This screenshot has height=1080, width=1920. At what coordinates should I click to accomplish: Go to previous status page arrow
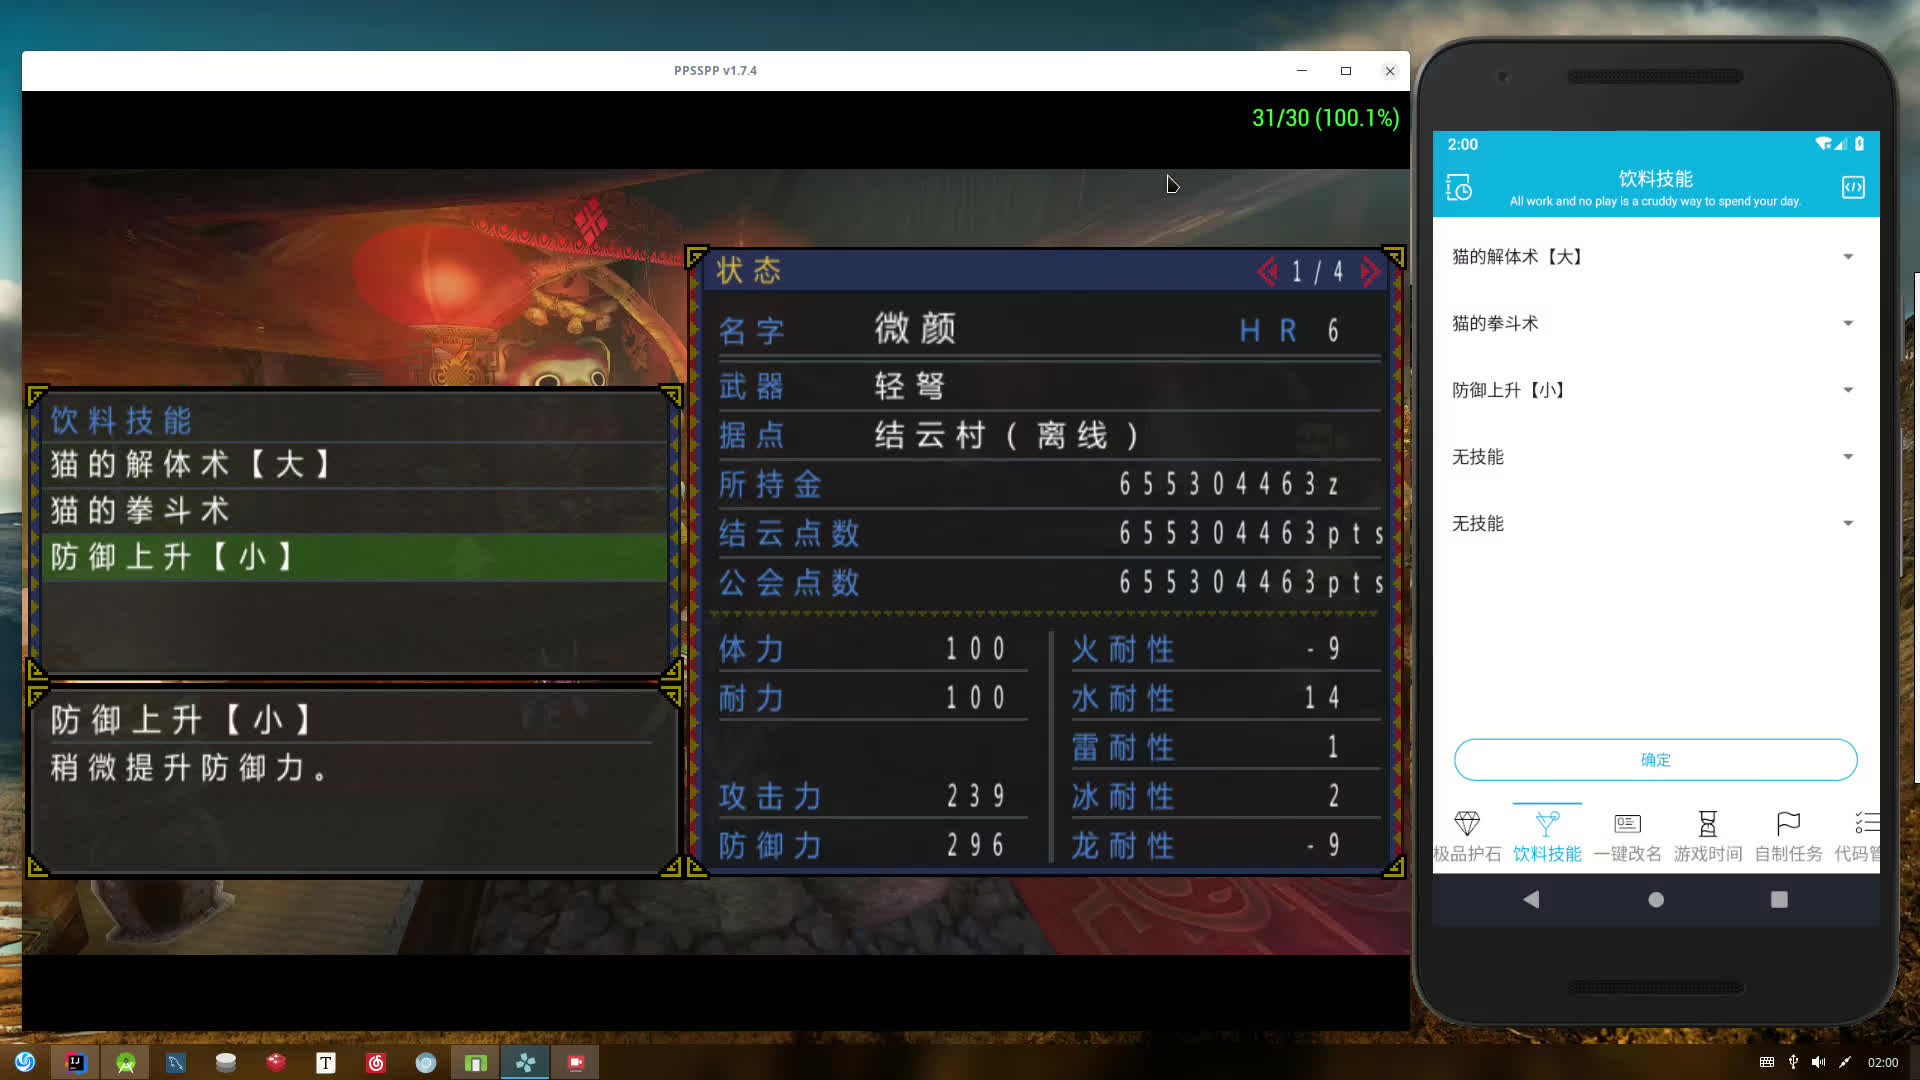point(1267,271)
